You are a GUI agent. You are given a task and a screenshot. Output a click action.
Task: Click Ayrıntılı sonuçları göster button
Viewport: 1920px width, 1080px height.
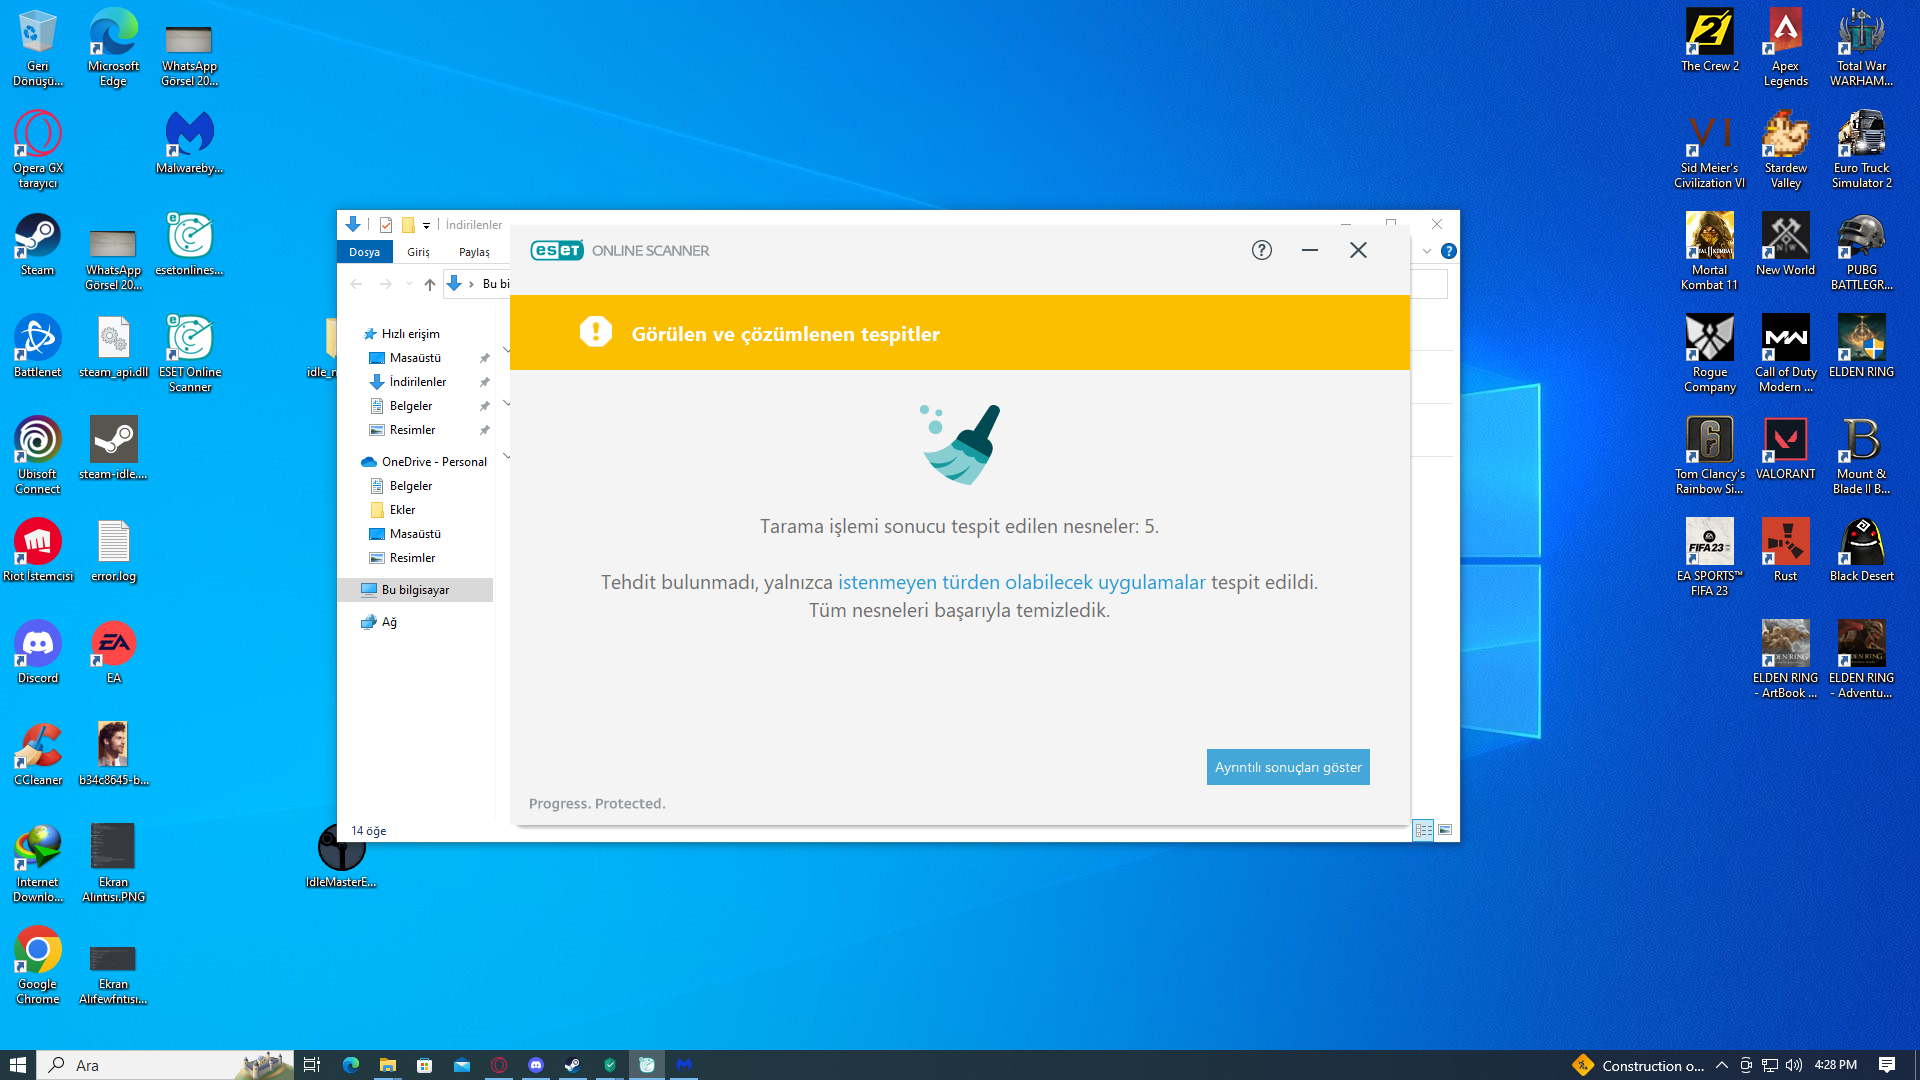[x=1287, y=767]
